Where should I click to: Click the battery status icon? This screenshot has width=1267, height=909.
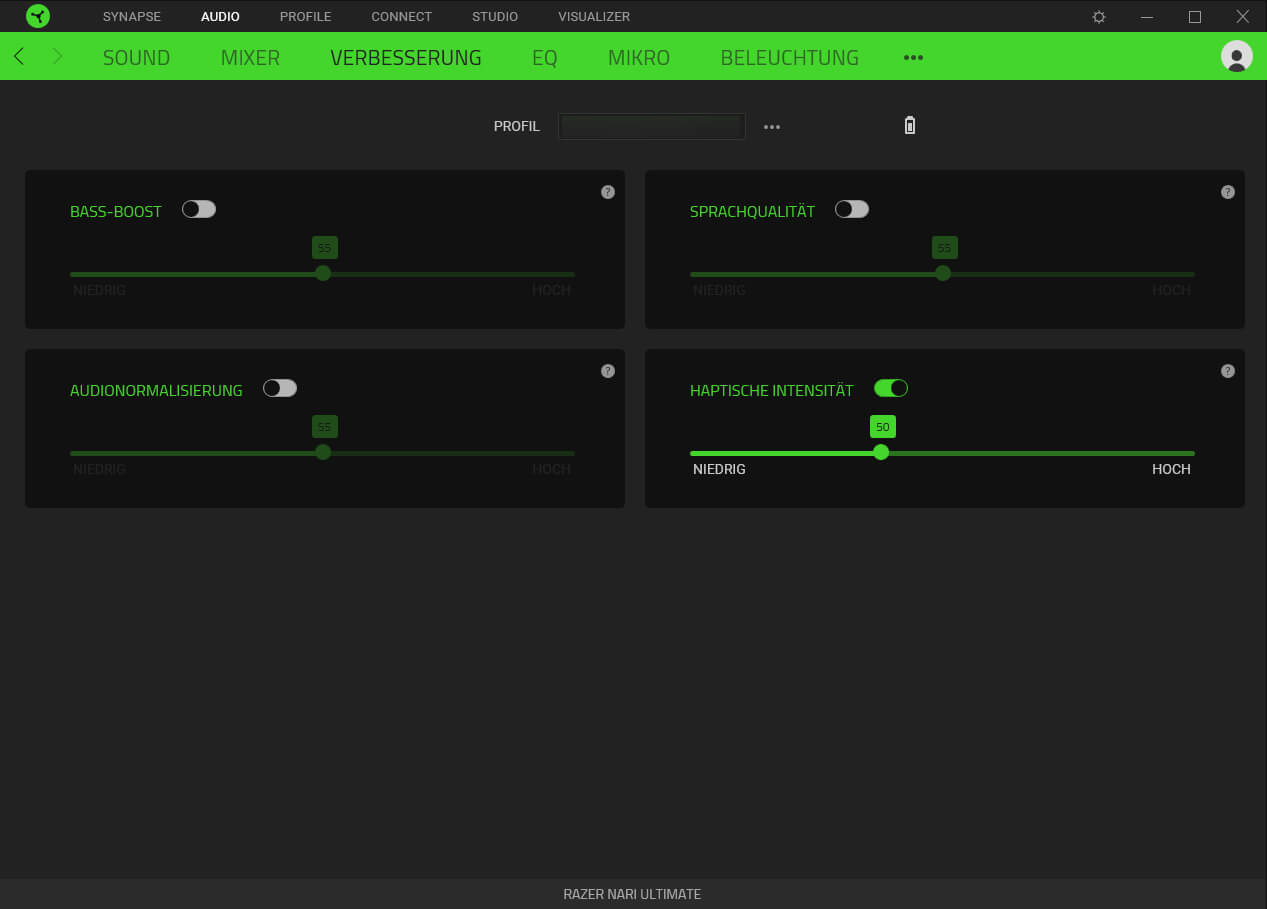pyautogui.click(x=909, y=126)
